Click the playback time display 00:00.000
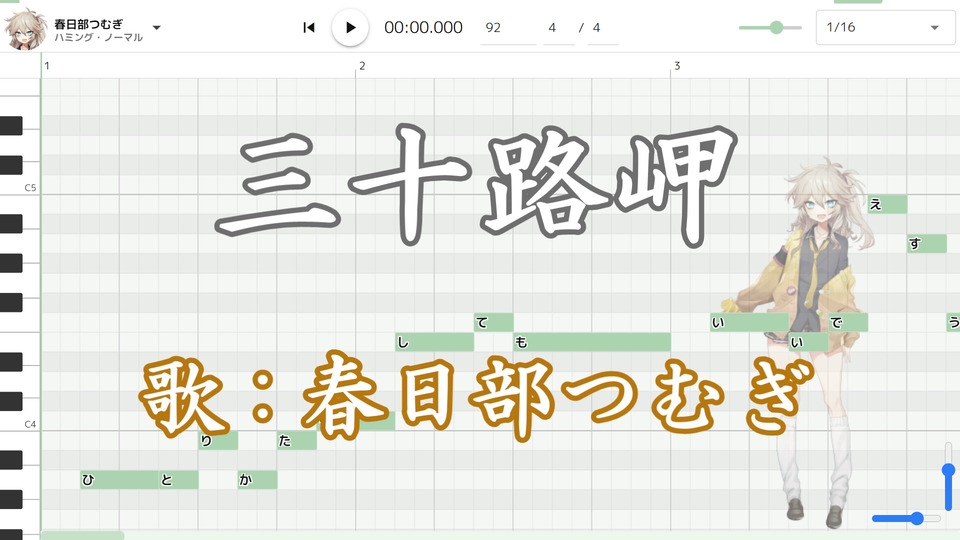Screen dimensions: 960x540 click(423, 28)
